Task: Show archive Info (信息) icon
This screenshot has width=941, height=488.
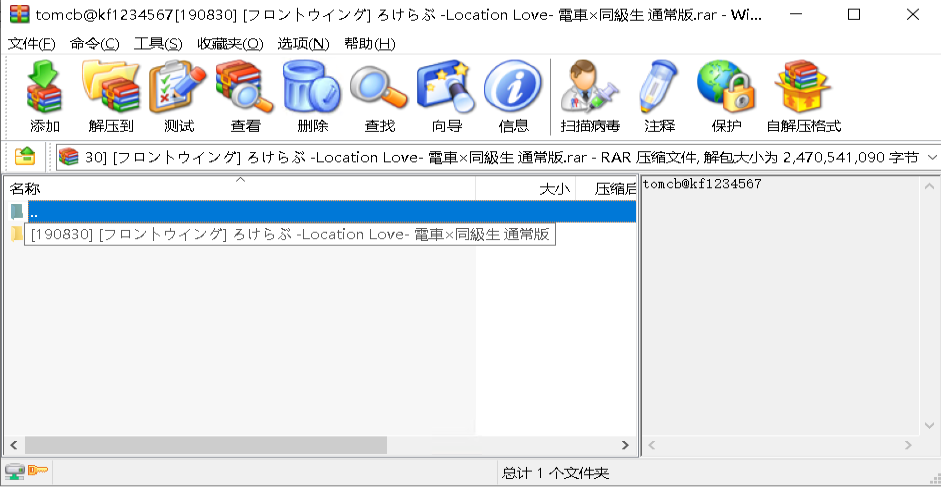Action: pos(513,97)
